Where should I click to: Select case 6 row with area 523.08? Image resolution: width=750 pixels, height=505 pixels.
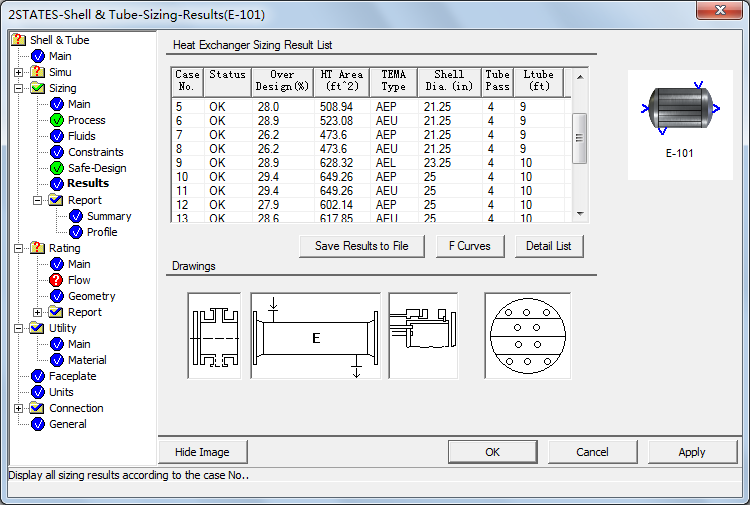[371, 121]
